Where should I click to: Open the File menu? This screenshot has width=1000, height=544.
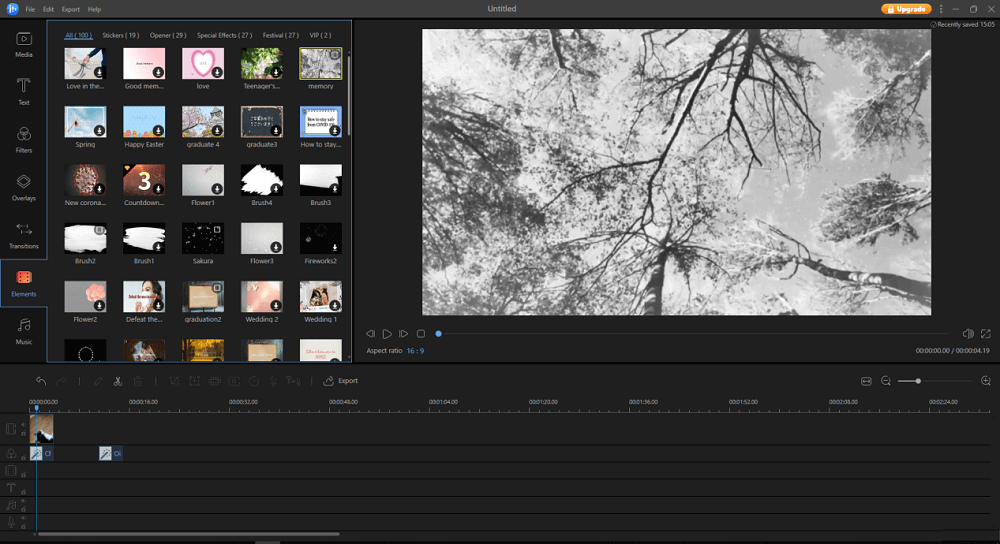(30, 9)
